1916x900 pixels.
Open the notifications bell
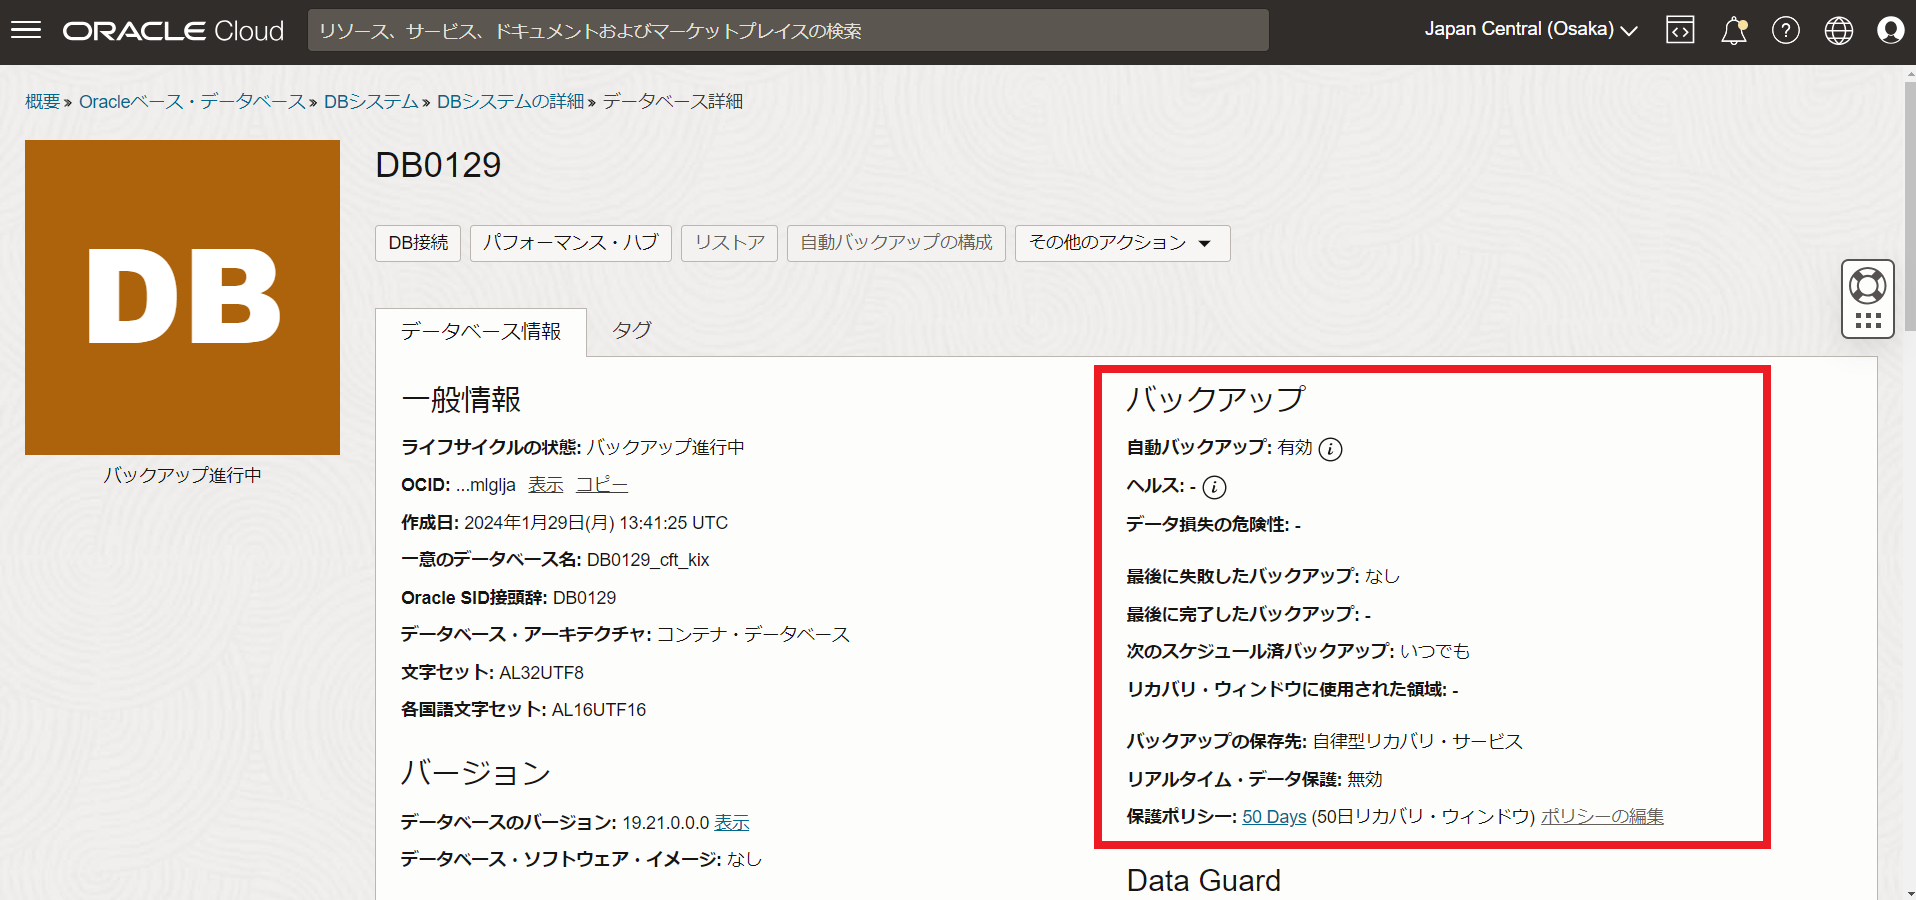pos(1733,30)
